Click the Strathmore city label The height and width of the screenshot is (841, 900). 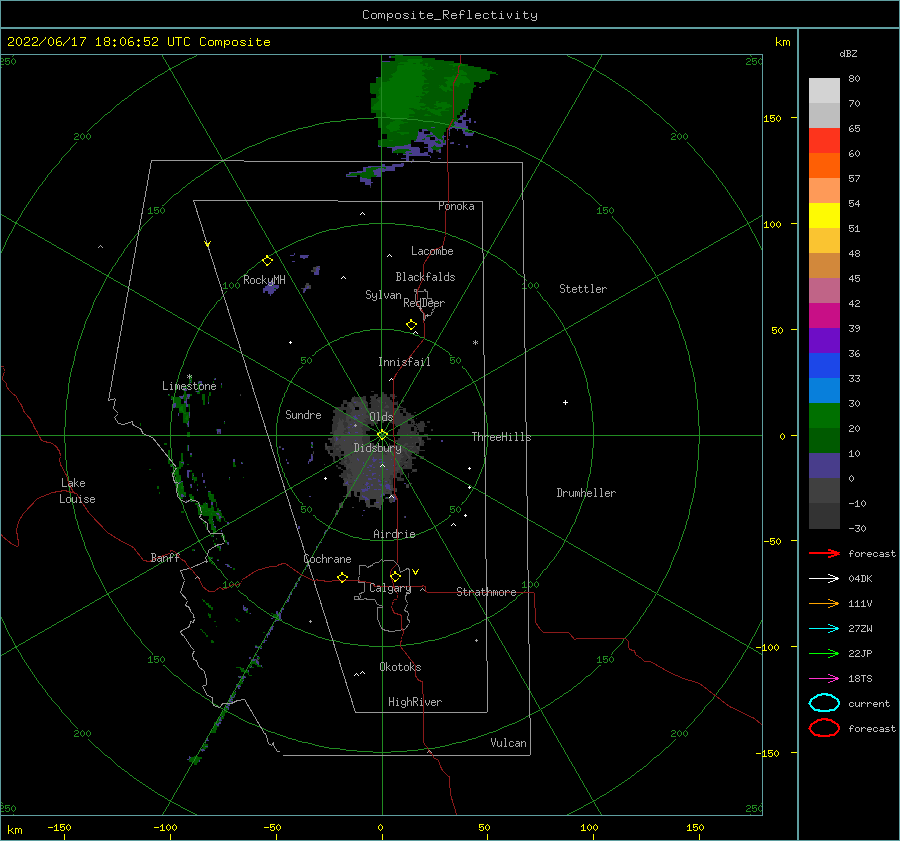click(486, 592)
